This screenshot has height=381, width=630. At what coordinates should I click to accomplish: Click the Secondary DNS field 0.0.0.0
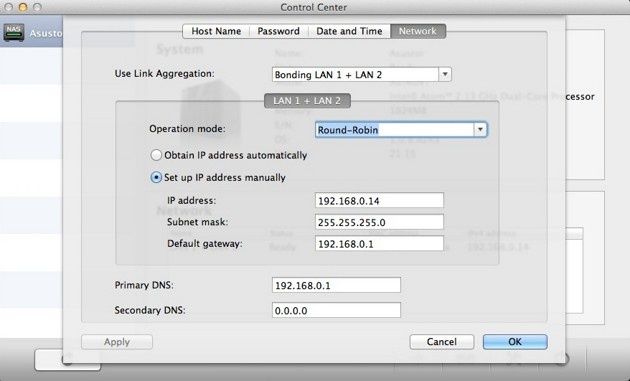[x=336, y=310]
